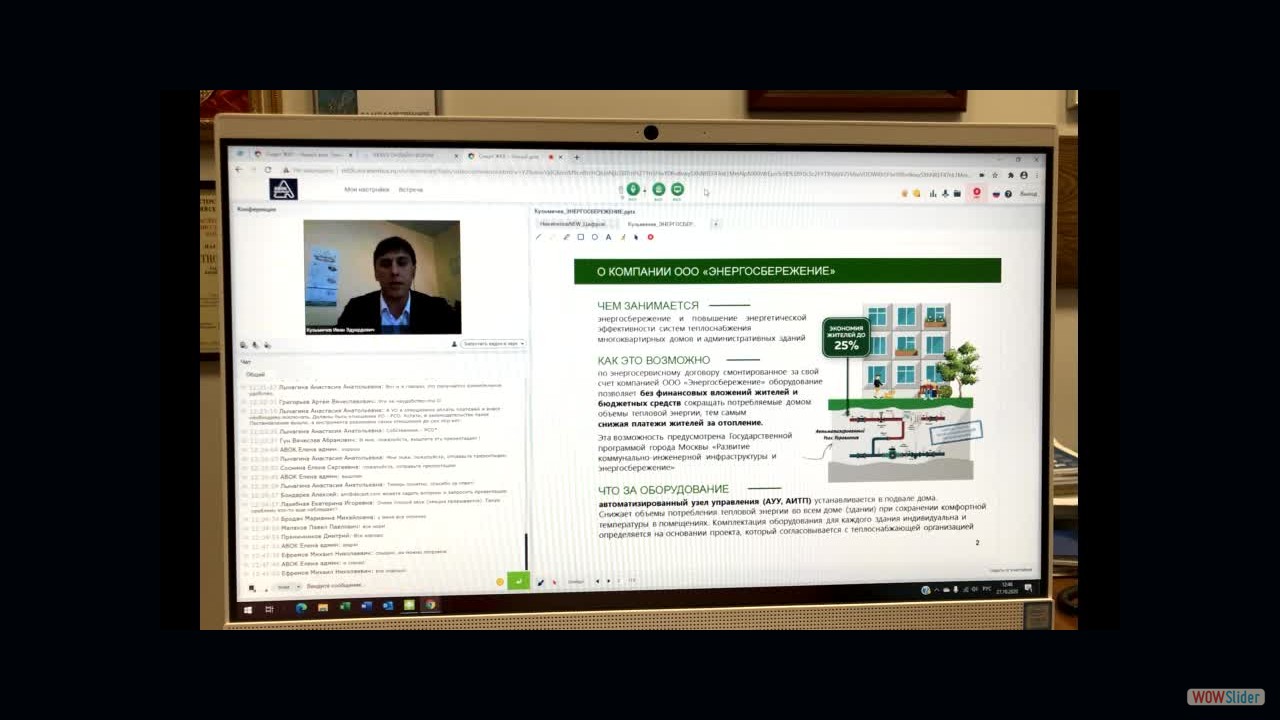1280x720 pixels.
Task: Open the Windows notification center icon
Action: pos(1028,587)
